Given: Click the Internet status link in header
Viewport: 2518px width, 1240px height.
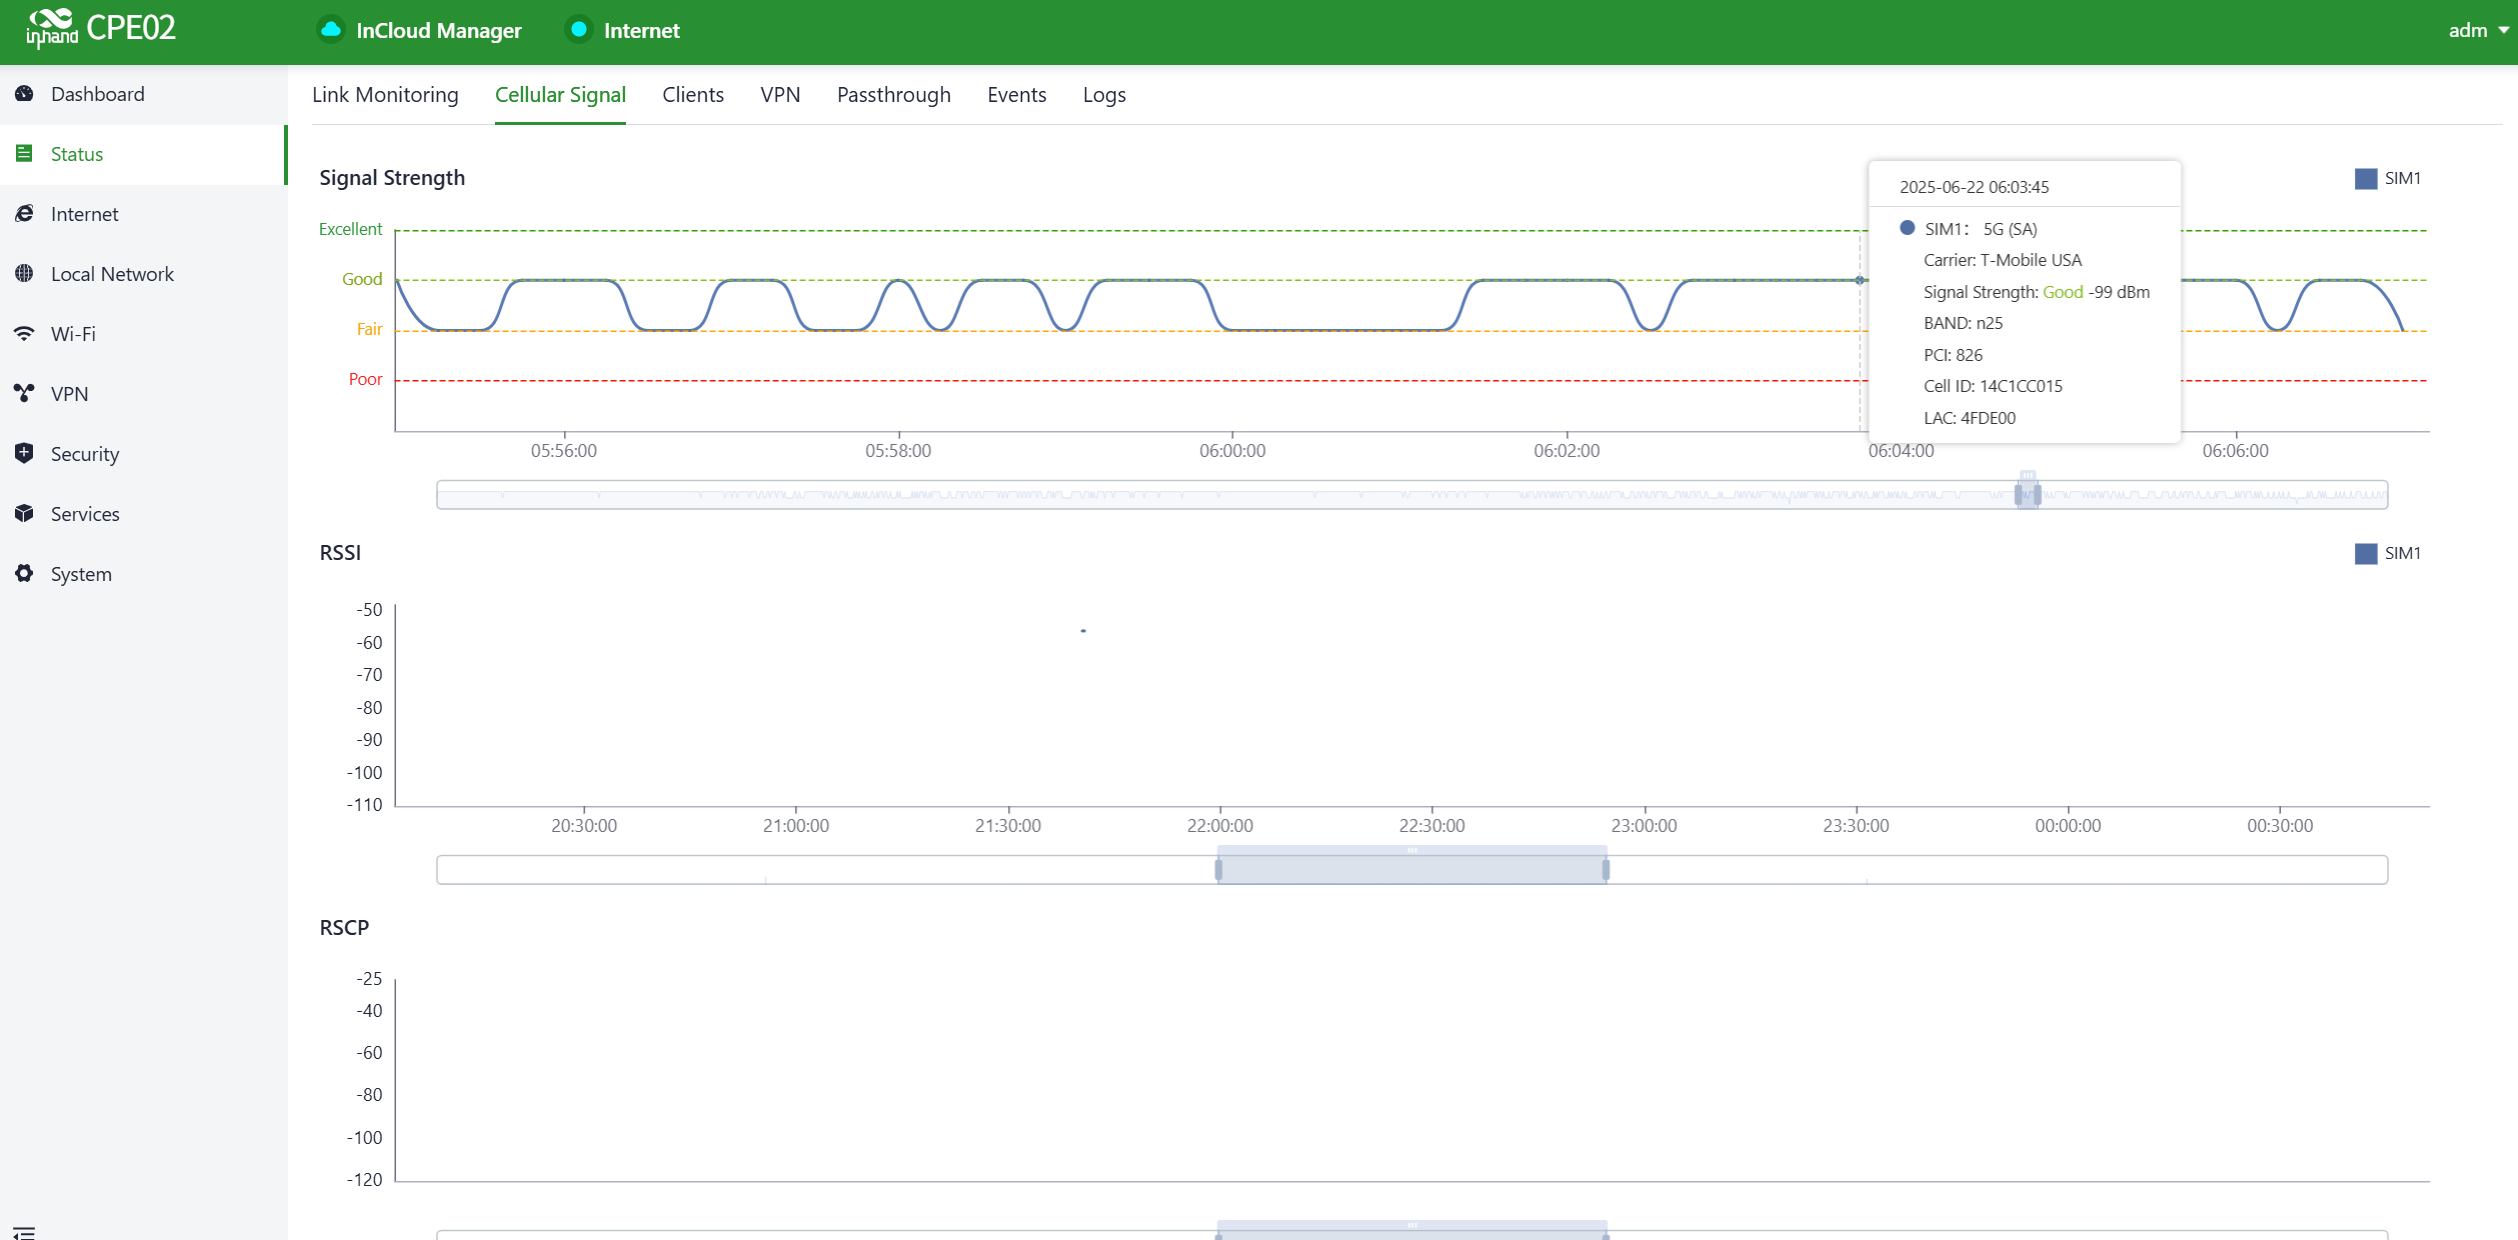Looking at the screenshot, I should (641, 30).
